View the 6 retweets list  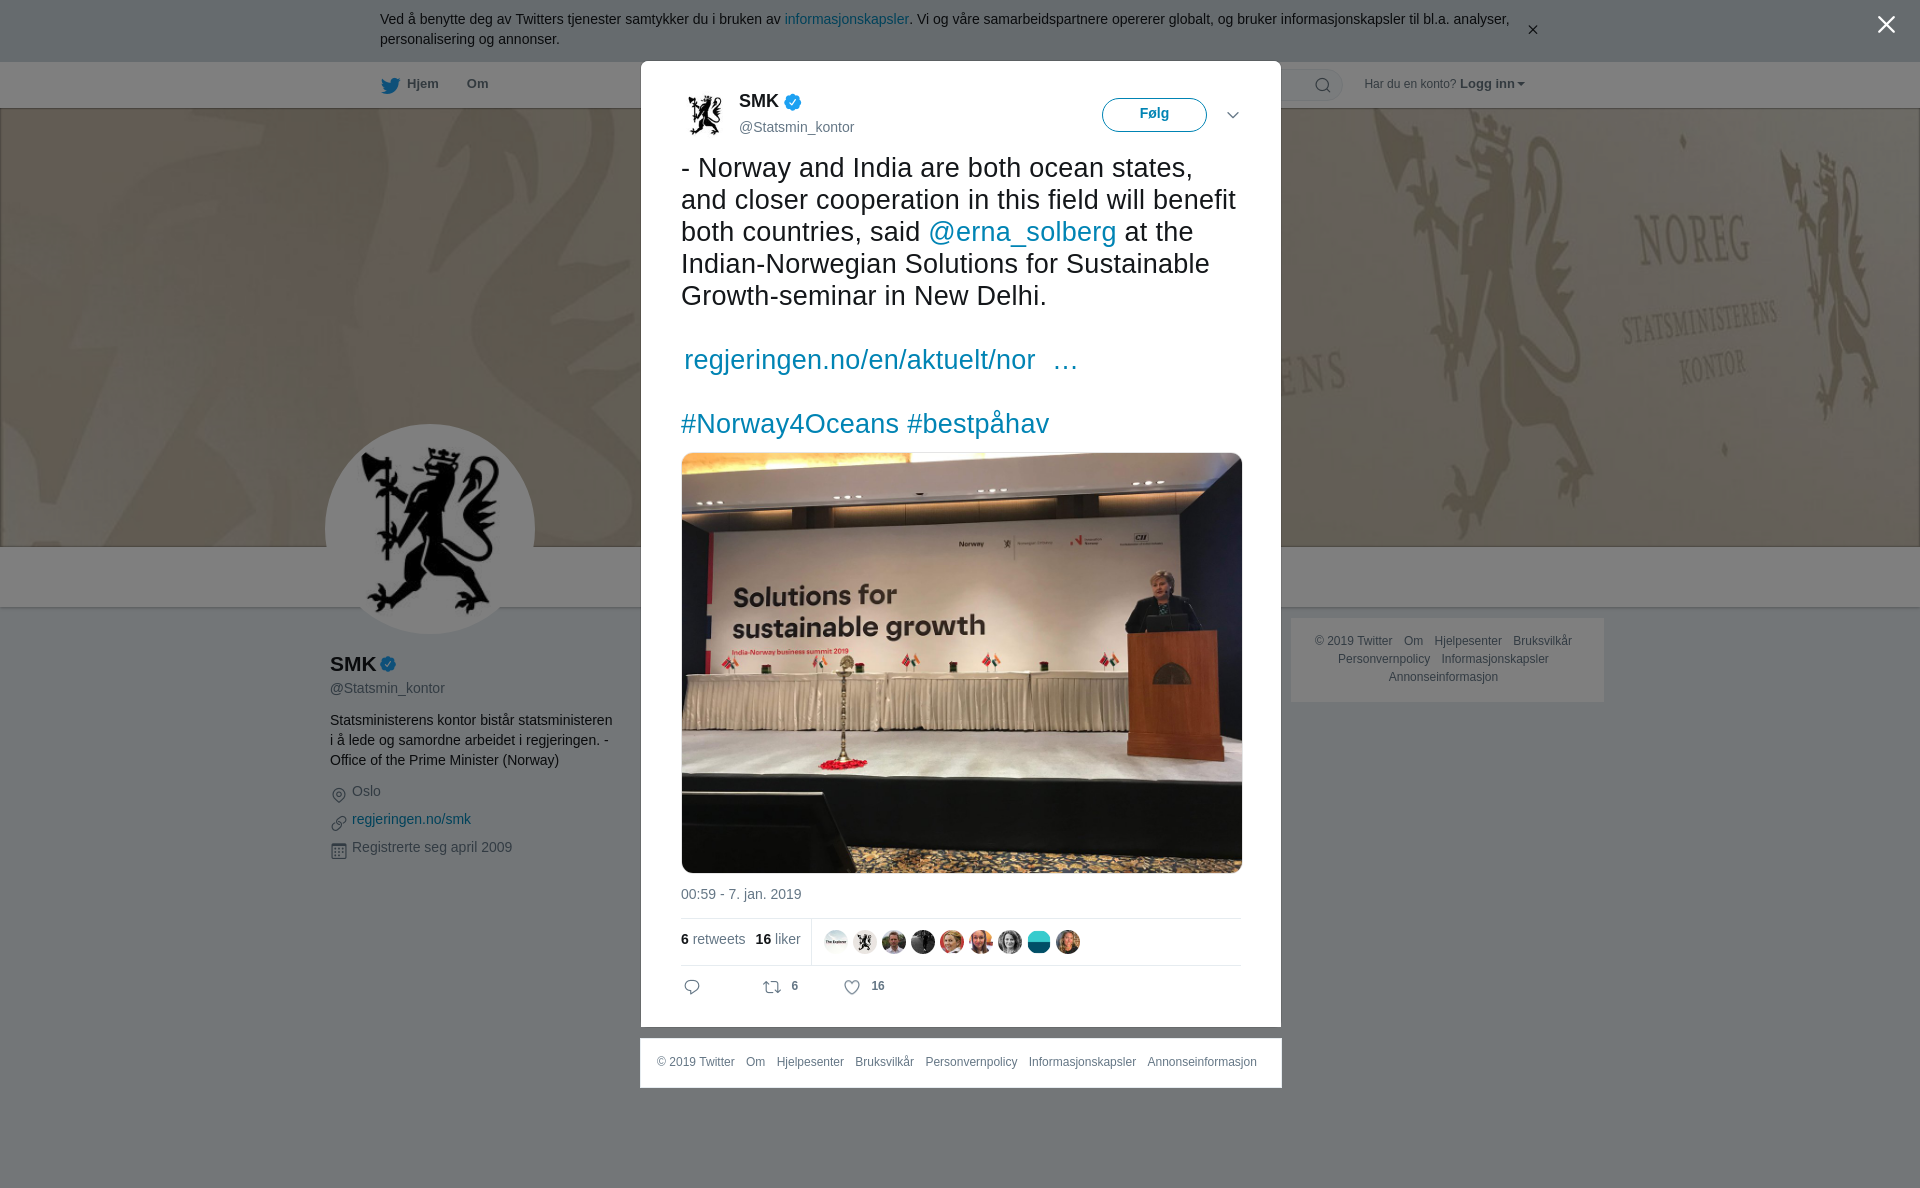tap(713, 939)
